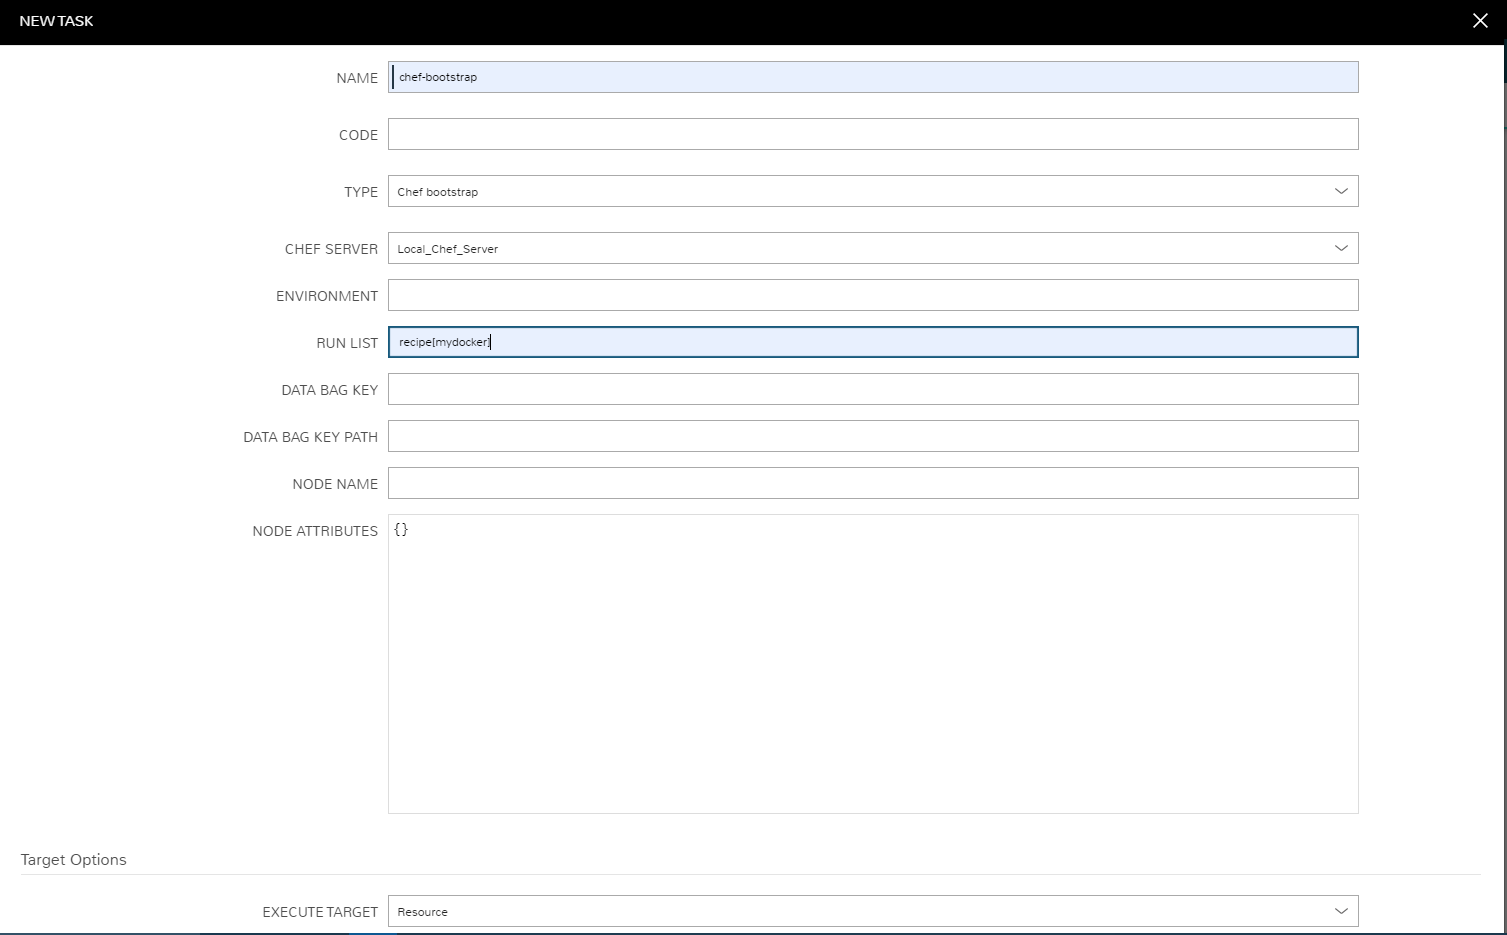
Task: Click the Target Options section heading
Action: (x=74, y=860)
